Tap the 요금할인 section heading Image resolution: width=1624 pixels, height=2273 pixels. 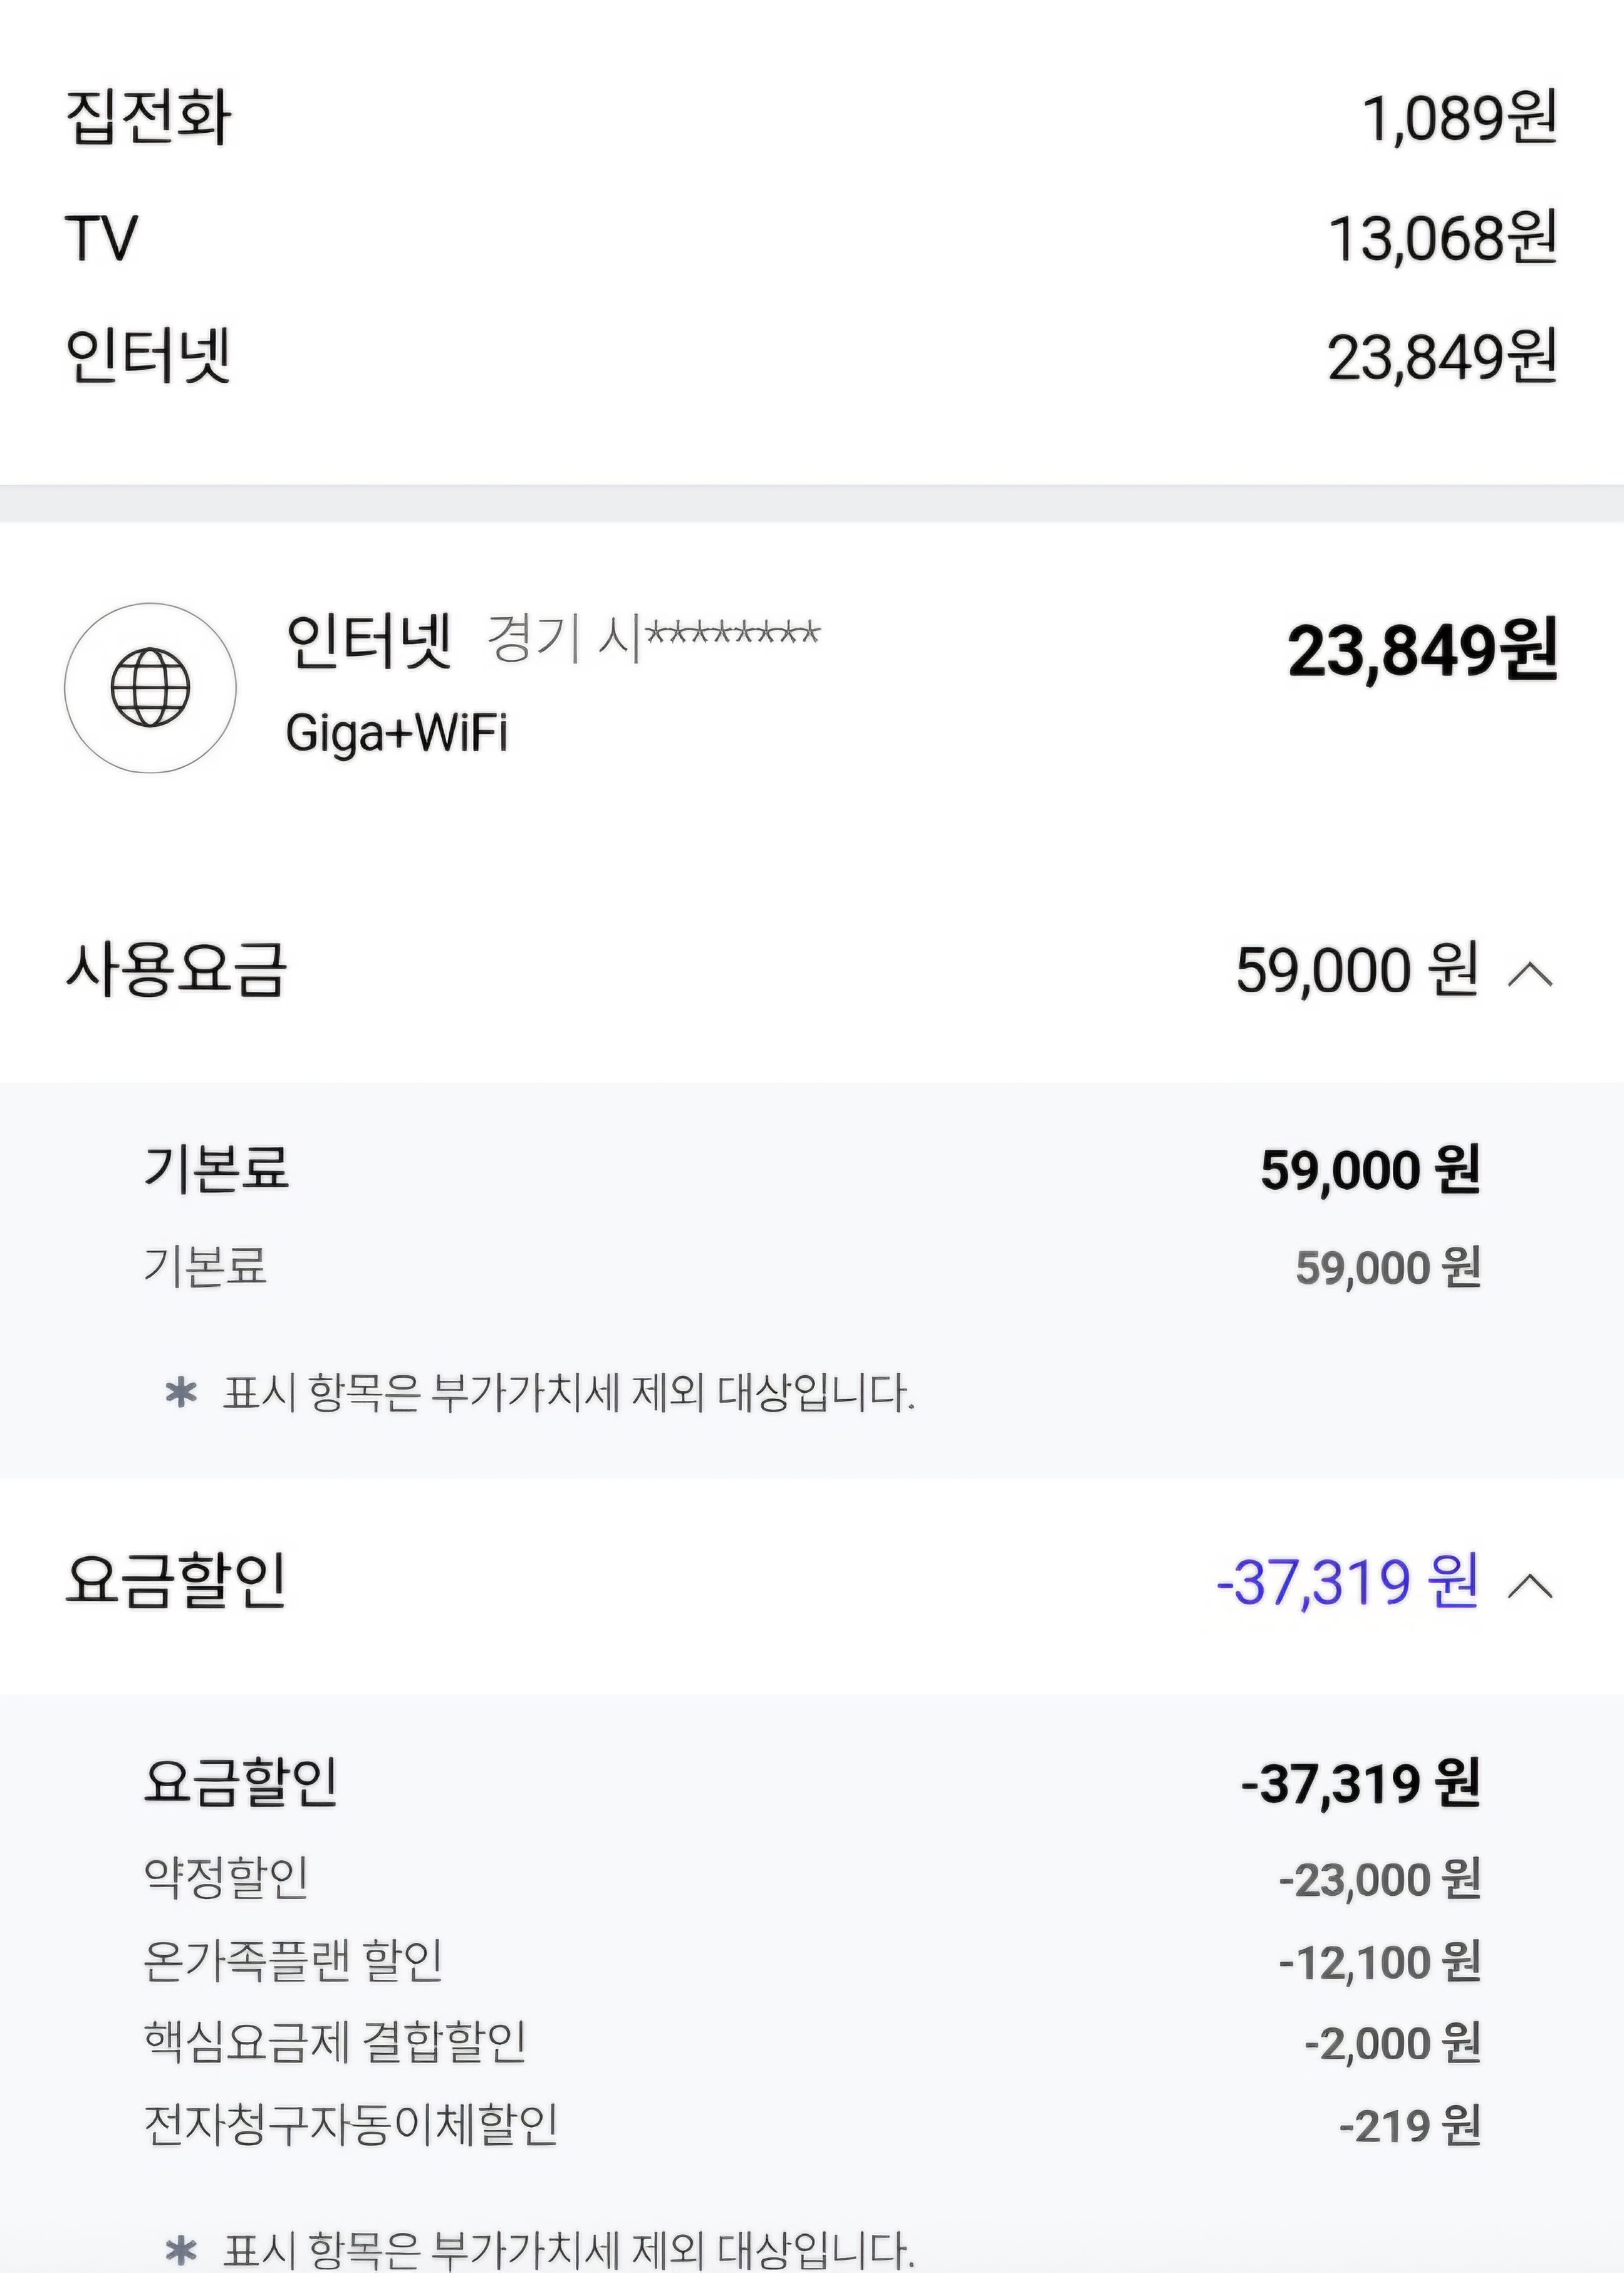[176, 1581]
